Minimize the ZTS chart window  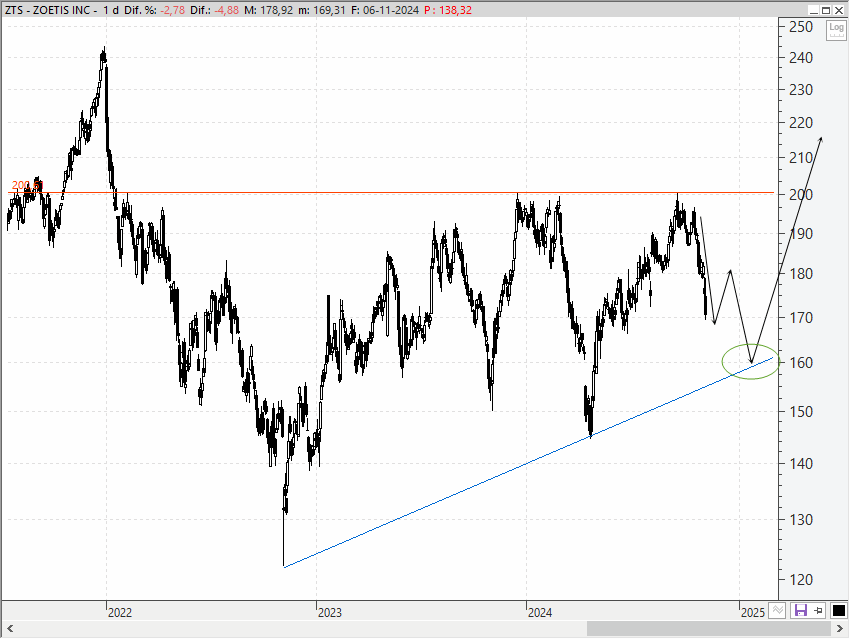tap(813, 10)
